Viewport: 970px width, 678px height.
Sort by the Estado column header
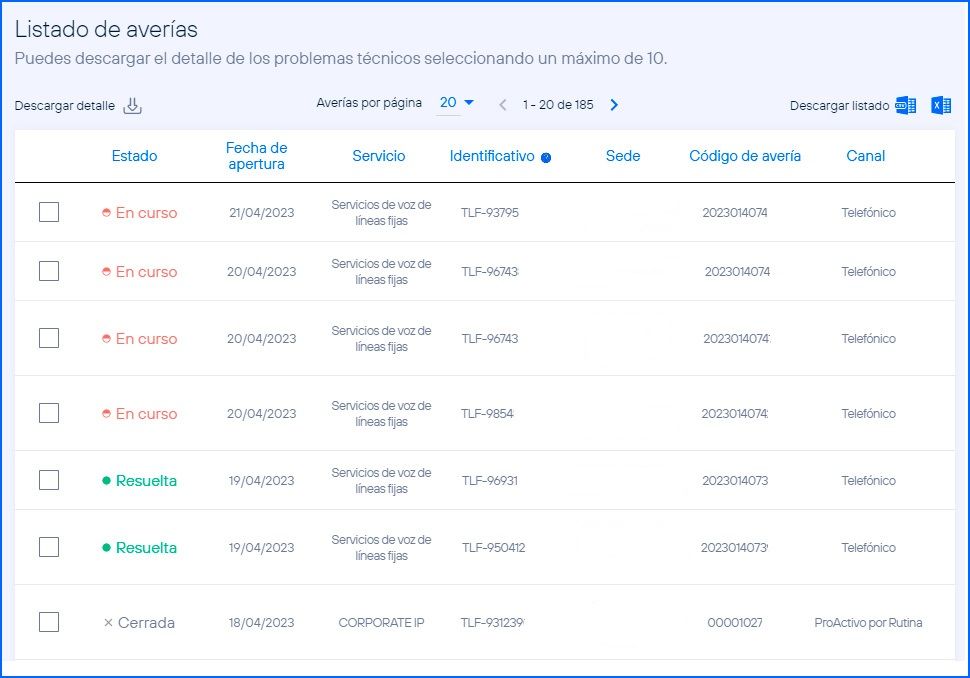click(134, 156)
